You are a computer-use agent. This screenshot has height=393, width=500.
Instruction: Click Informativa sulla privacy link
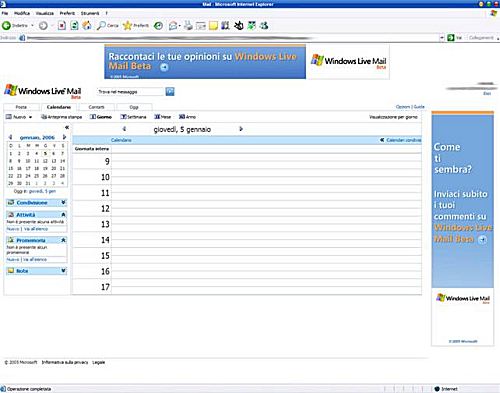[x=65, y=362]
